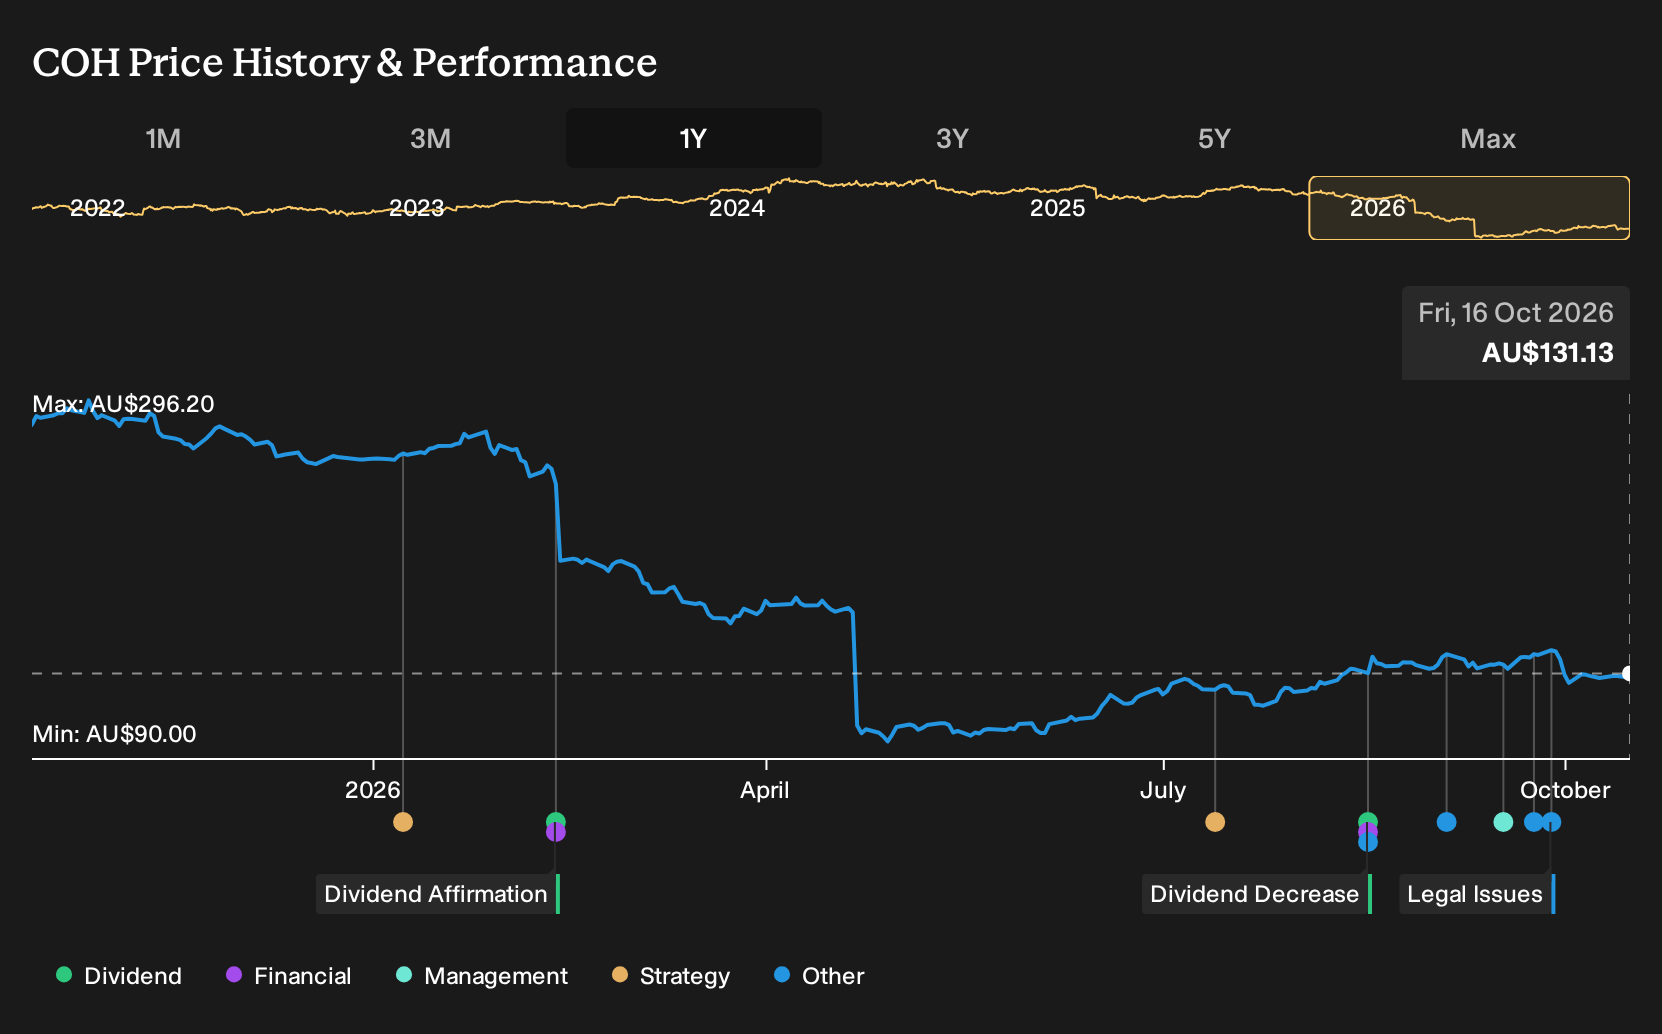This screenshot has height=1034, width=1662.
Task: Click the green Dividend Affirmation event dot
Action: click(556, 821)
